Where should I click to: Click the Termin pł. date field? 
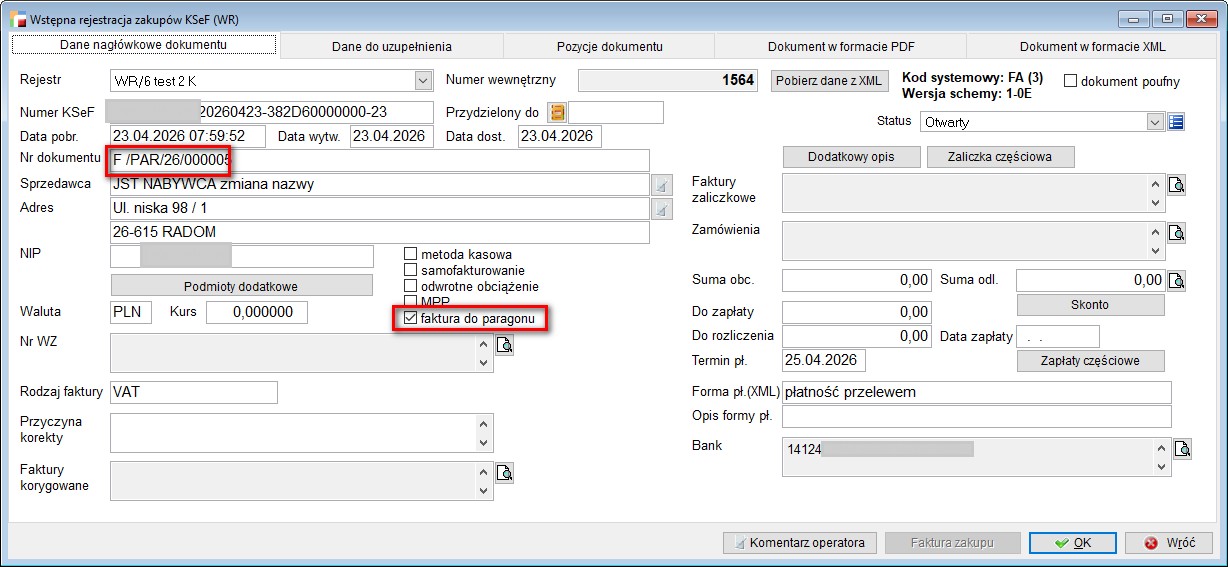(x=824, y=360)
